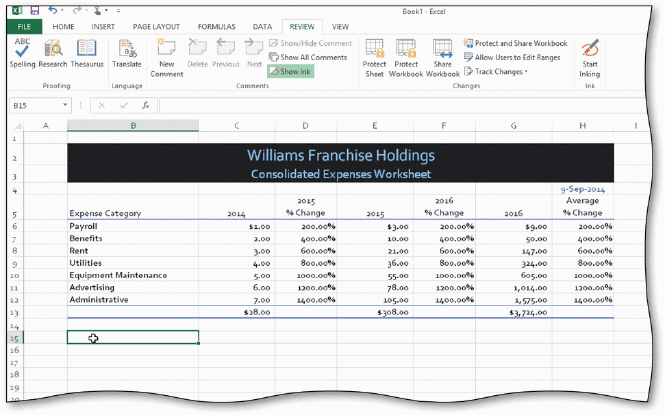Click the Save icon in the Quick Access Toolbar
Viewport: 665px width, 415px height.
click(x=34, y=11)
